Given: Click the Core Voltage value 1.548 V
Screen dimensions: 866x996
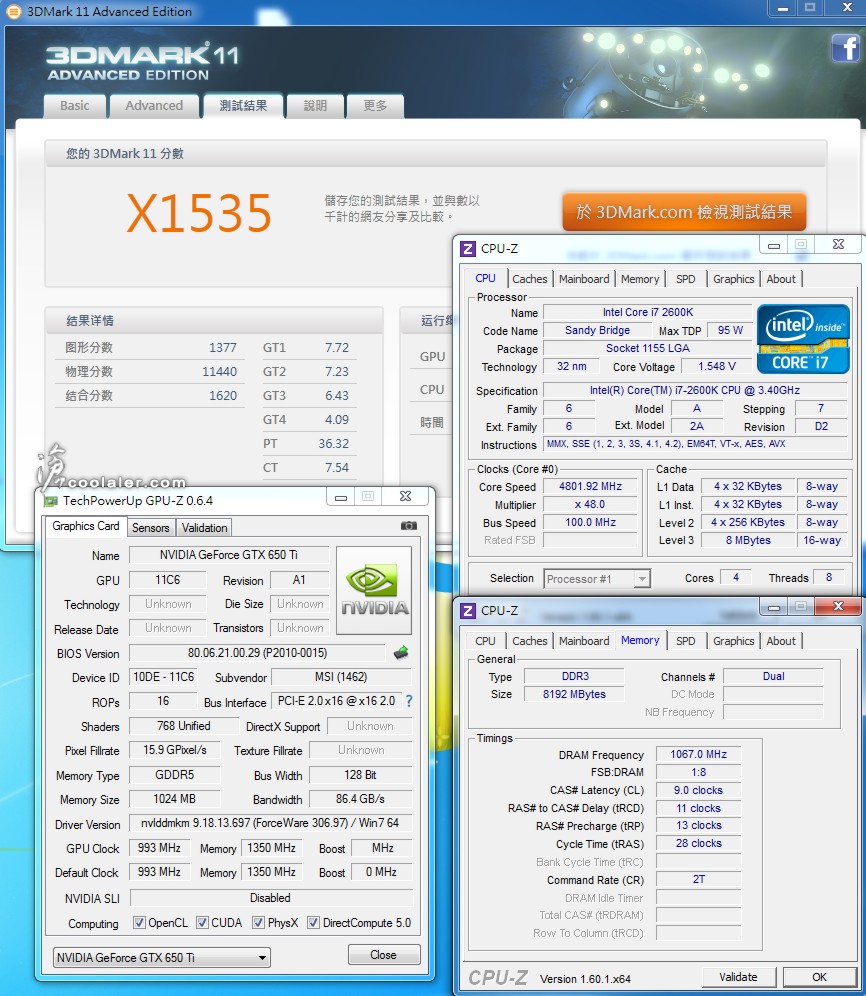Looking at the screenshot, I should [x=717, y=367].
